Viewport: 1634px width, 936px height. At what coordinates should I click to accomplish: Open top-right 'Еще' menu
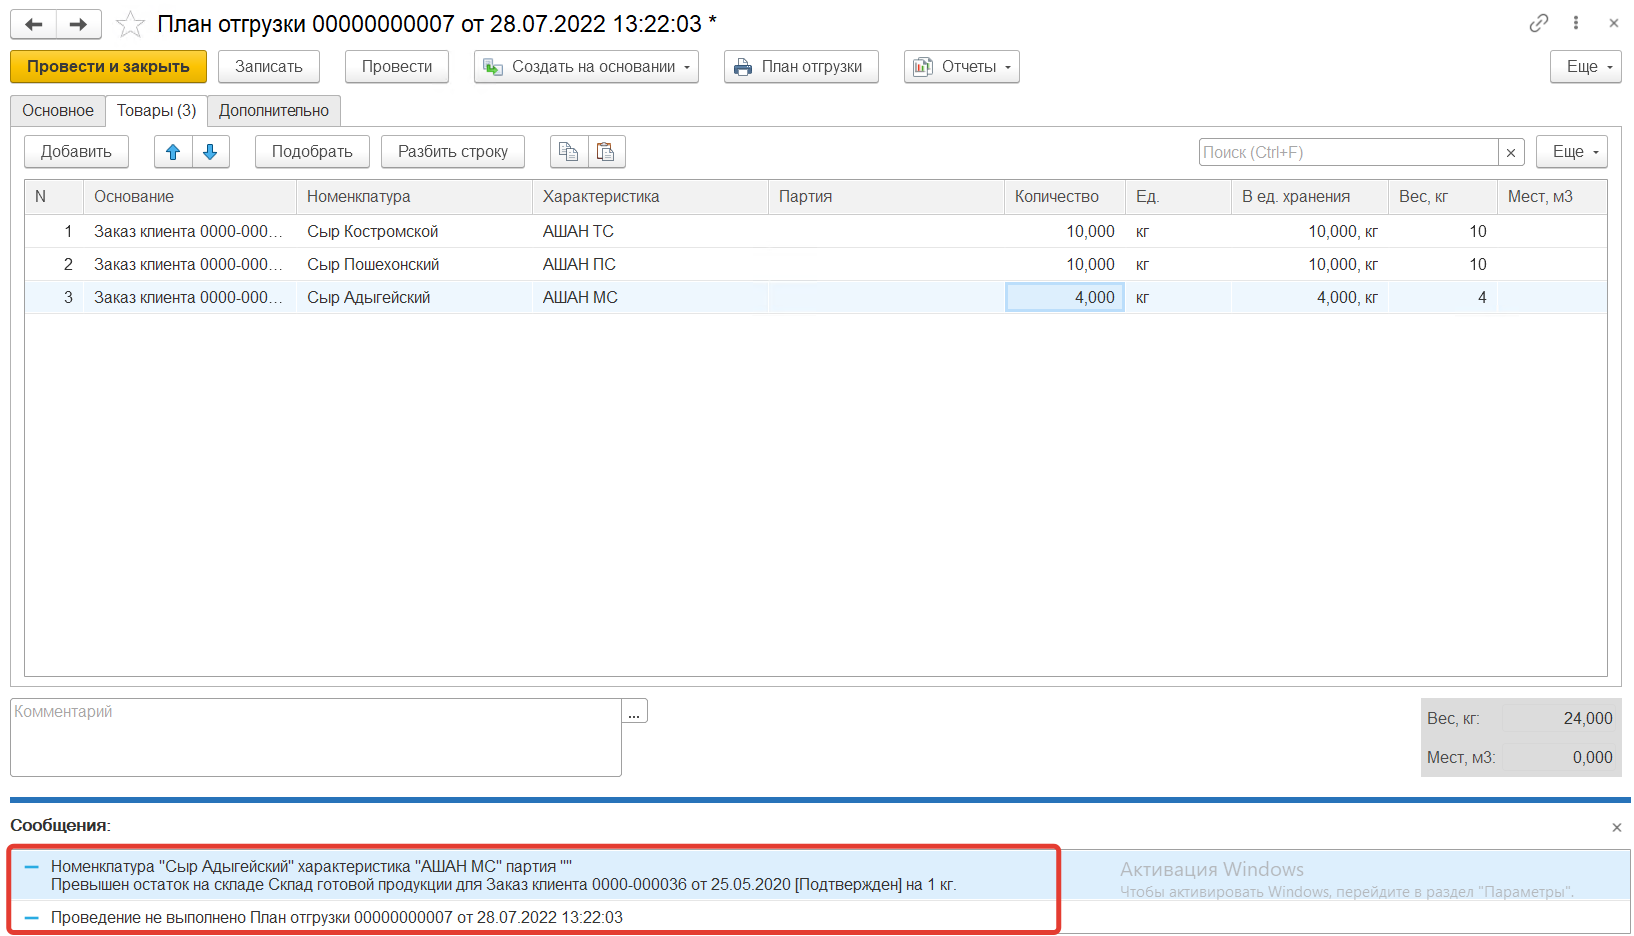[1585, 67]
